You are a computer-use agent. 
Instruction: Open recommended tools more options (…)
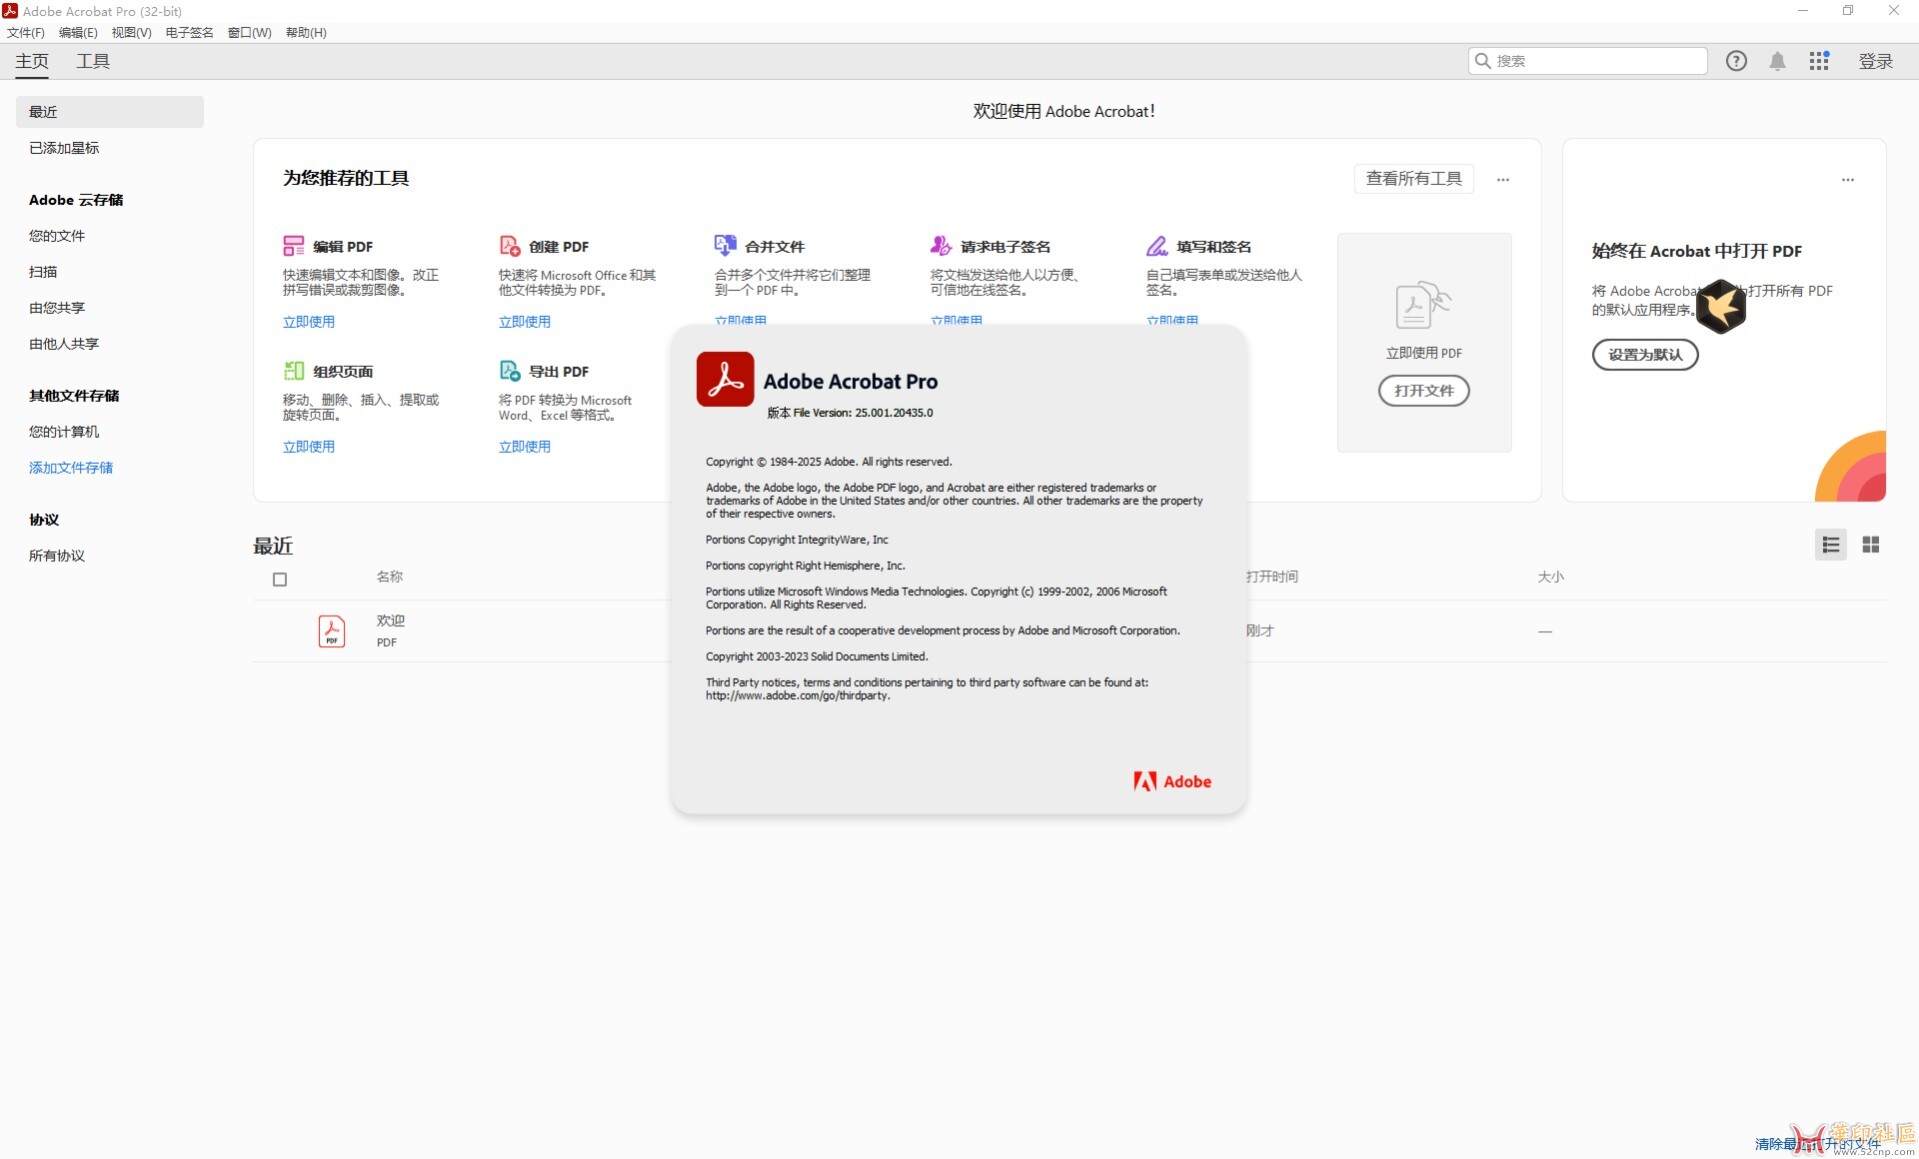coord(1503,180)
